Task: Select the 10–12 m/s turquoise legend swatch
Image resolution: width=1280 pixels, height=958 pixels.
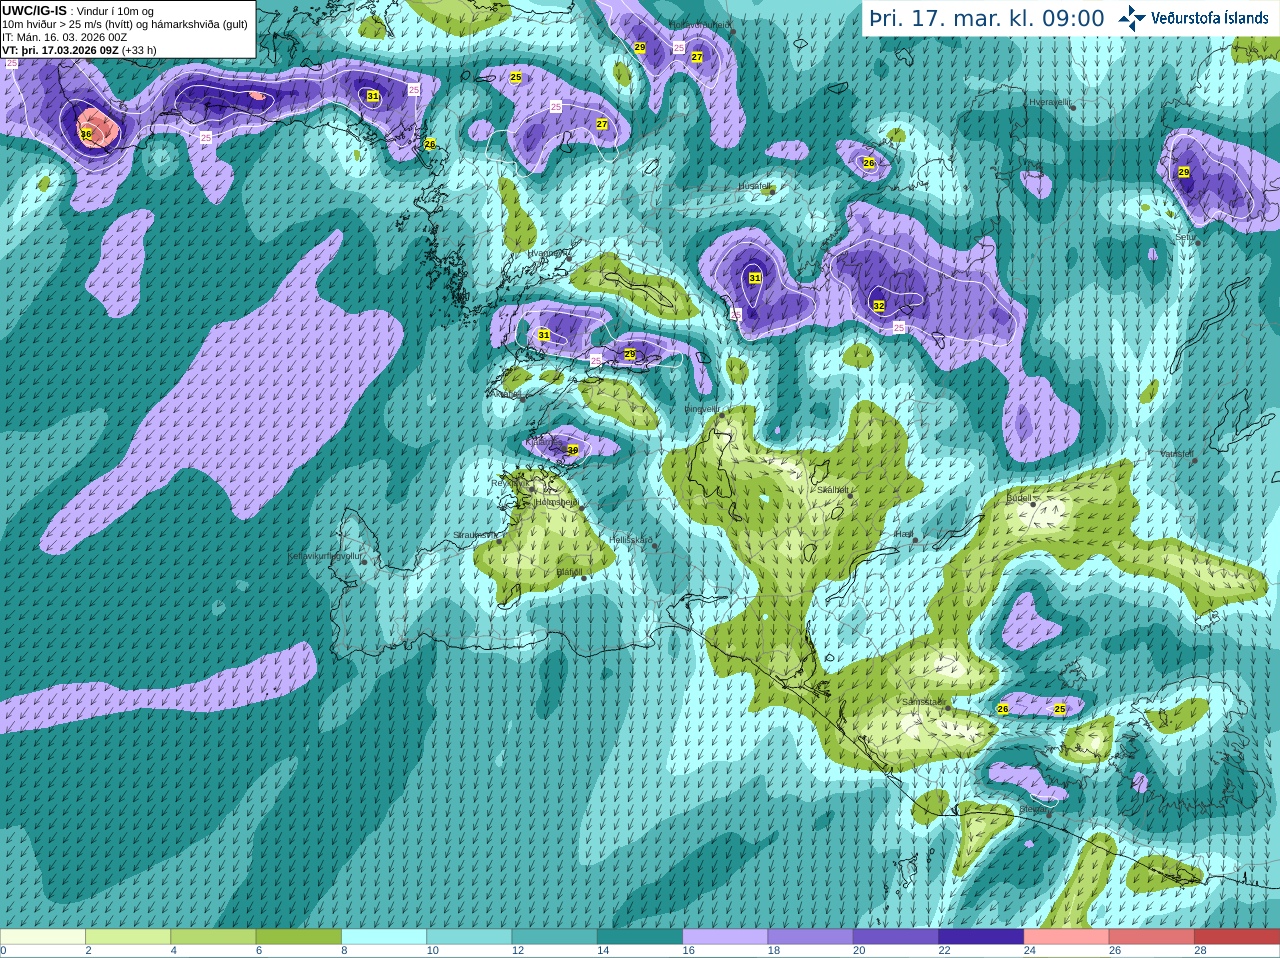Action: tap(469, 937)
